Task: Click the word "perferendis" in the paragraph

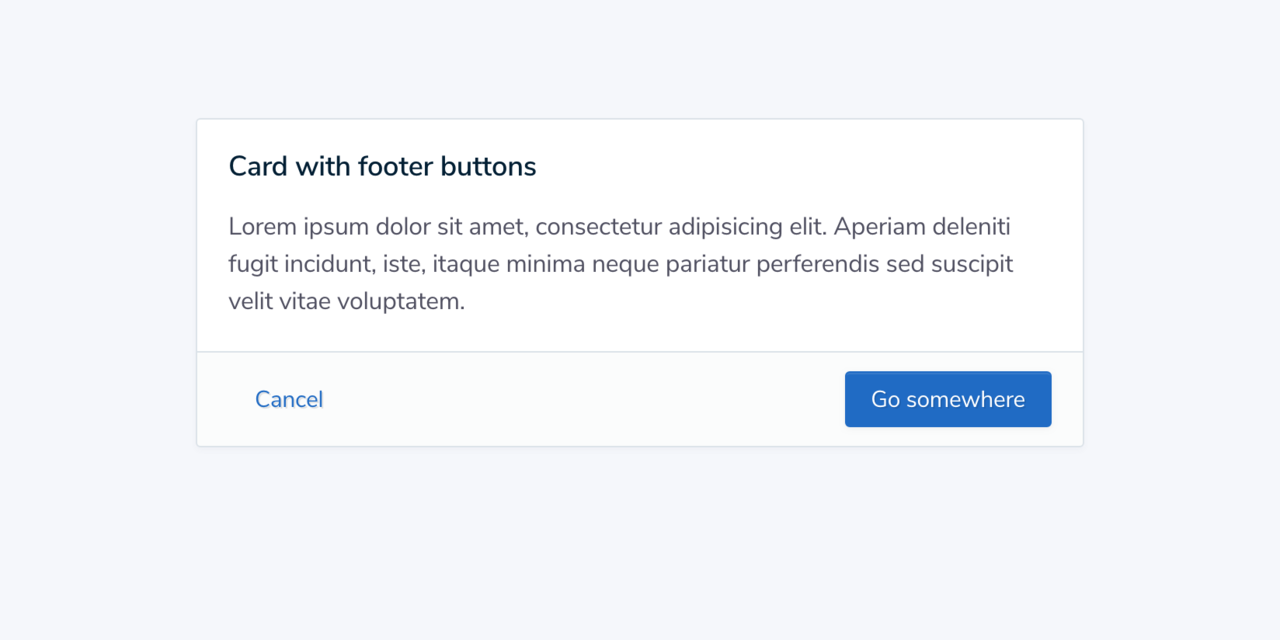Action: [x=818, y=265]
